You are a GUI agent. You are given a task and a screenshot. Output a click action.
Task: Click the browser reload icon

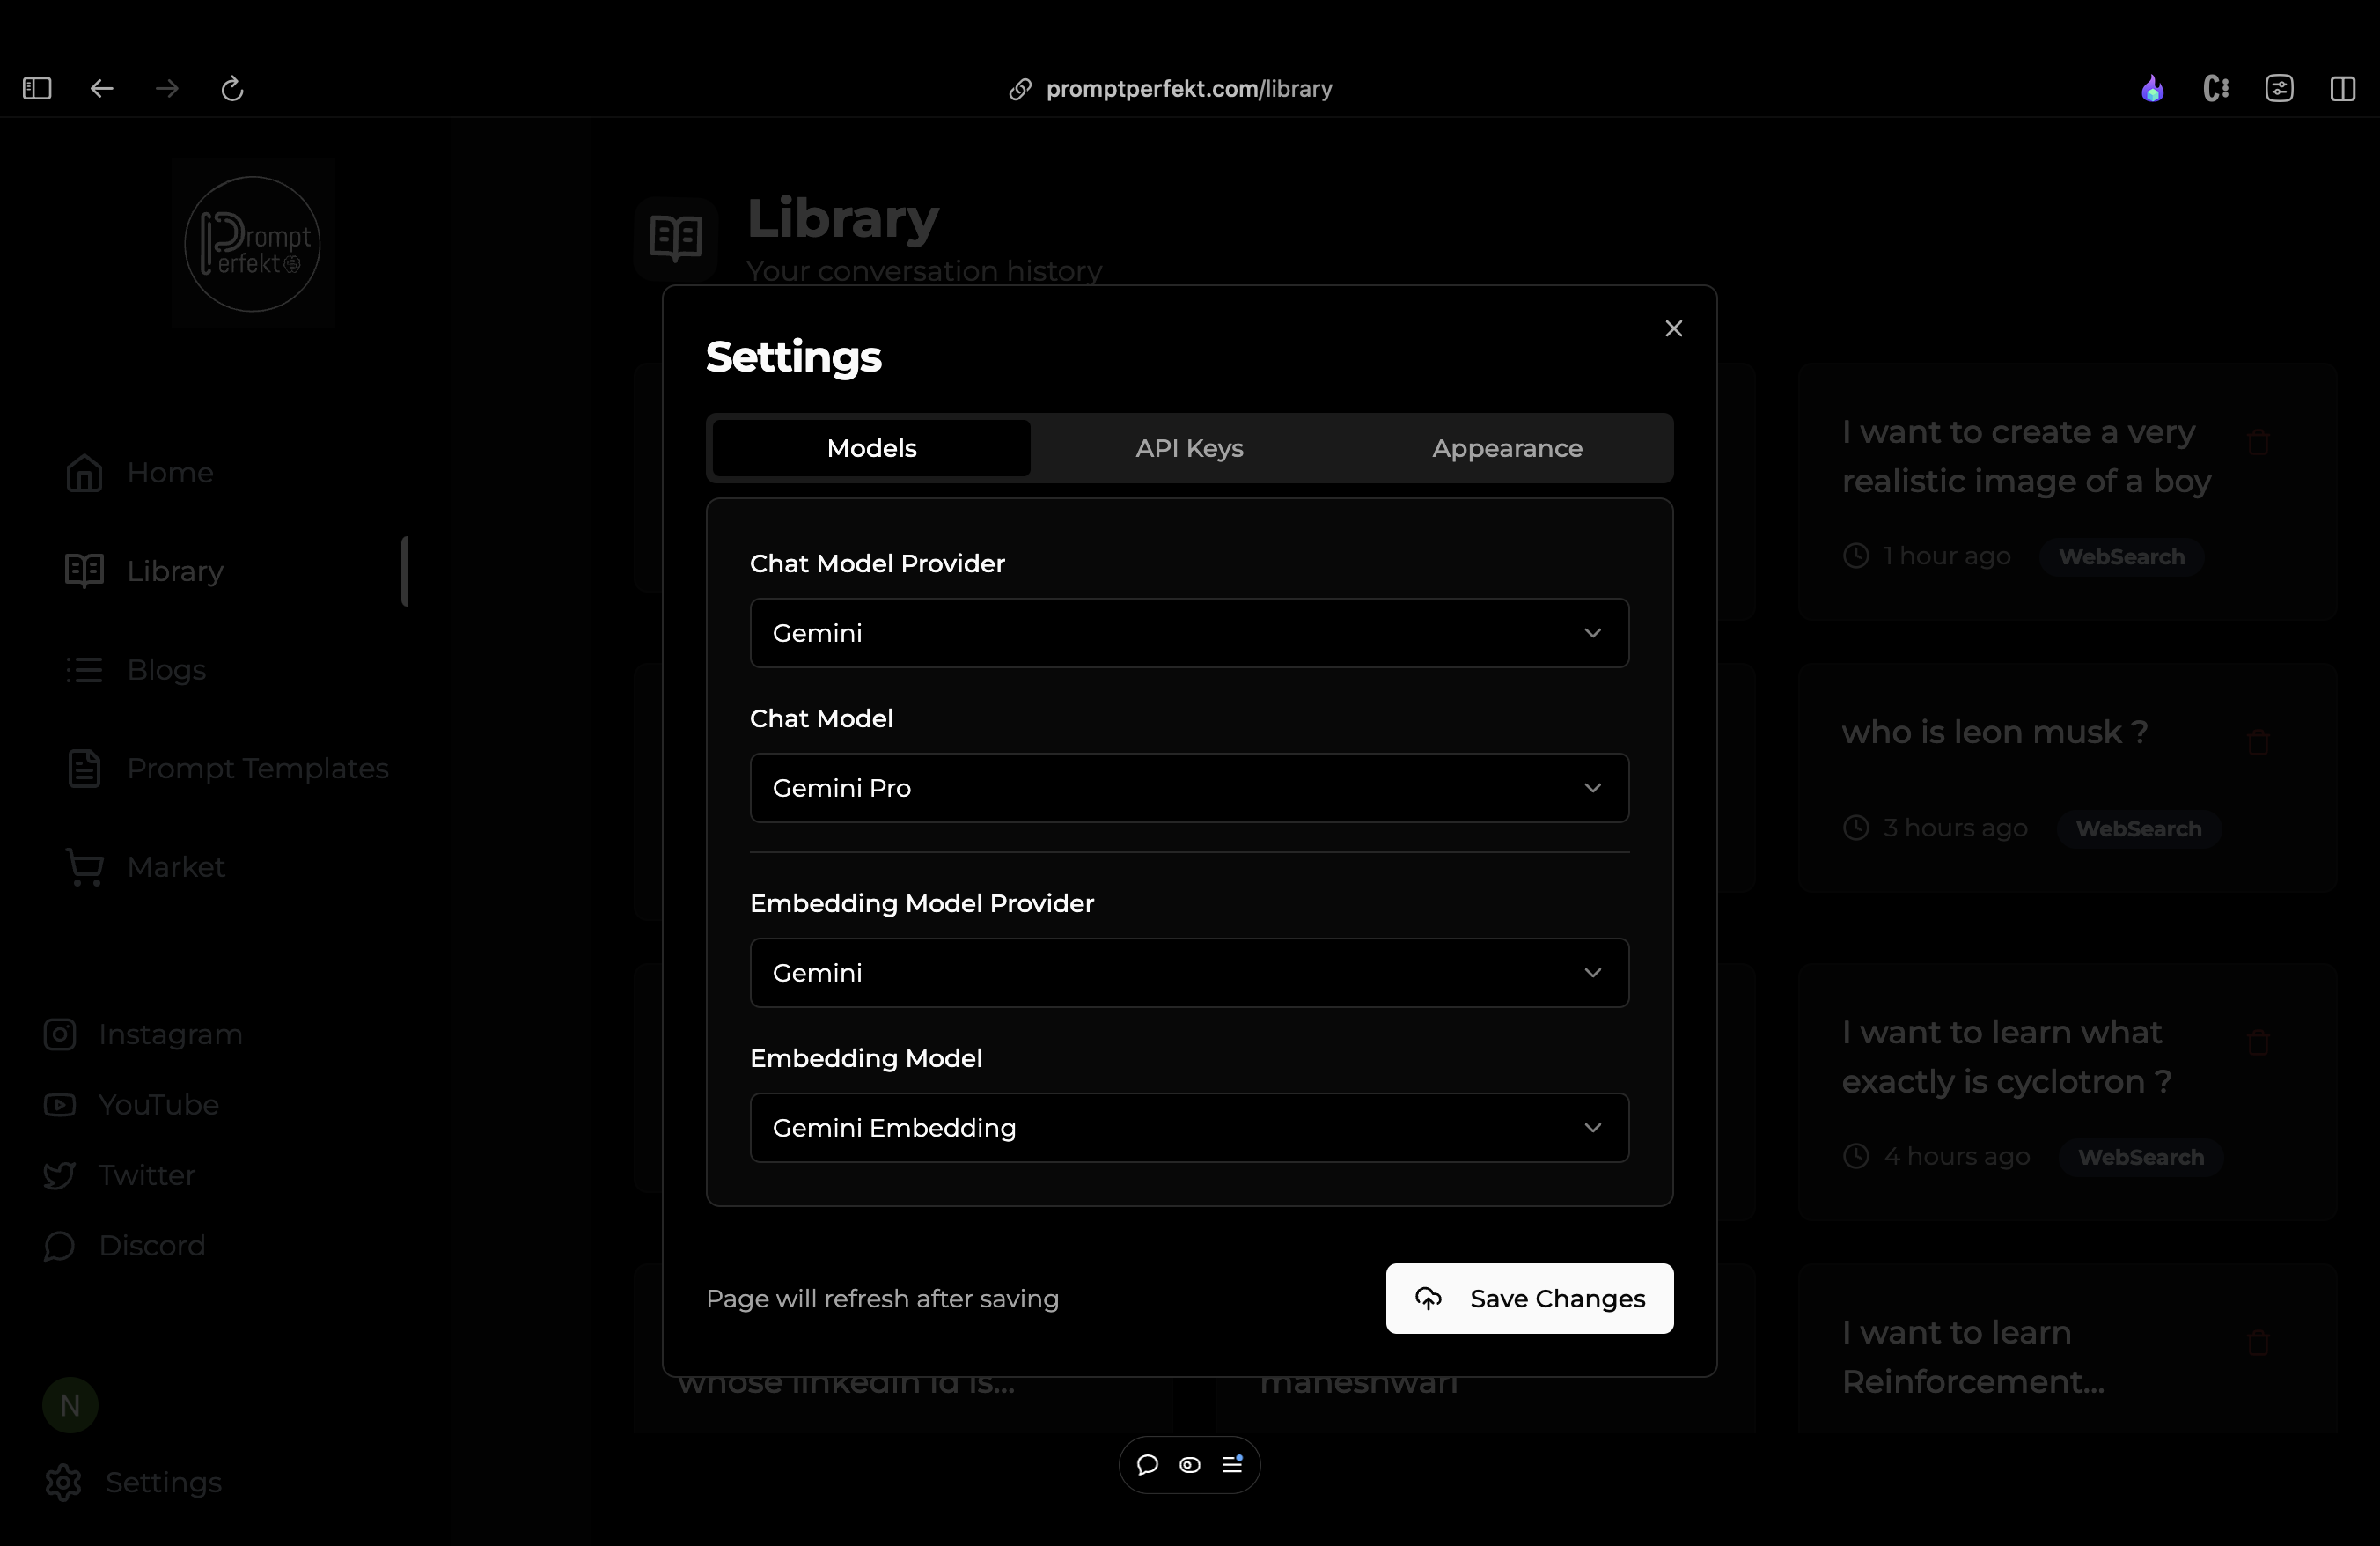tap(232, 88)
